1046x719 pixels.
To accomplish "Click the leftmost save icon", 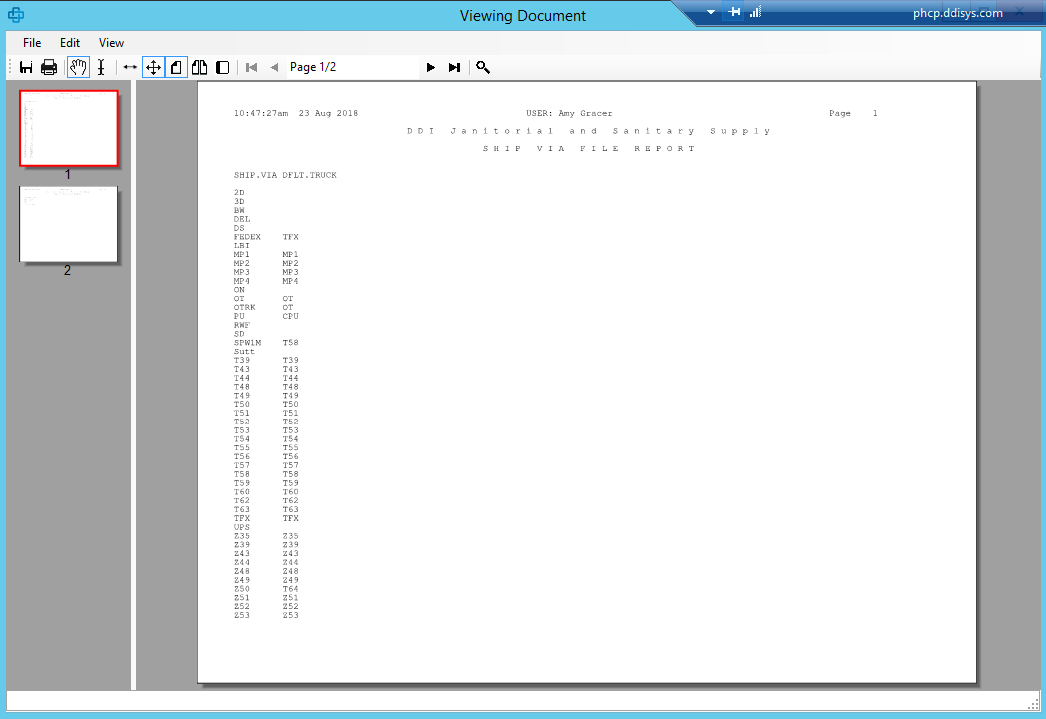I will tap(25, 67).
